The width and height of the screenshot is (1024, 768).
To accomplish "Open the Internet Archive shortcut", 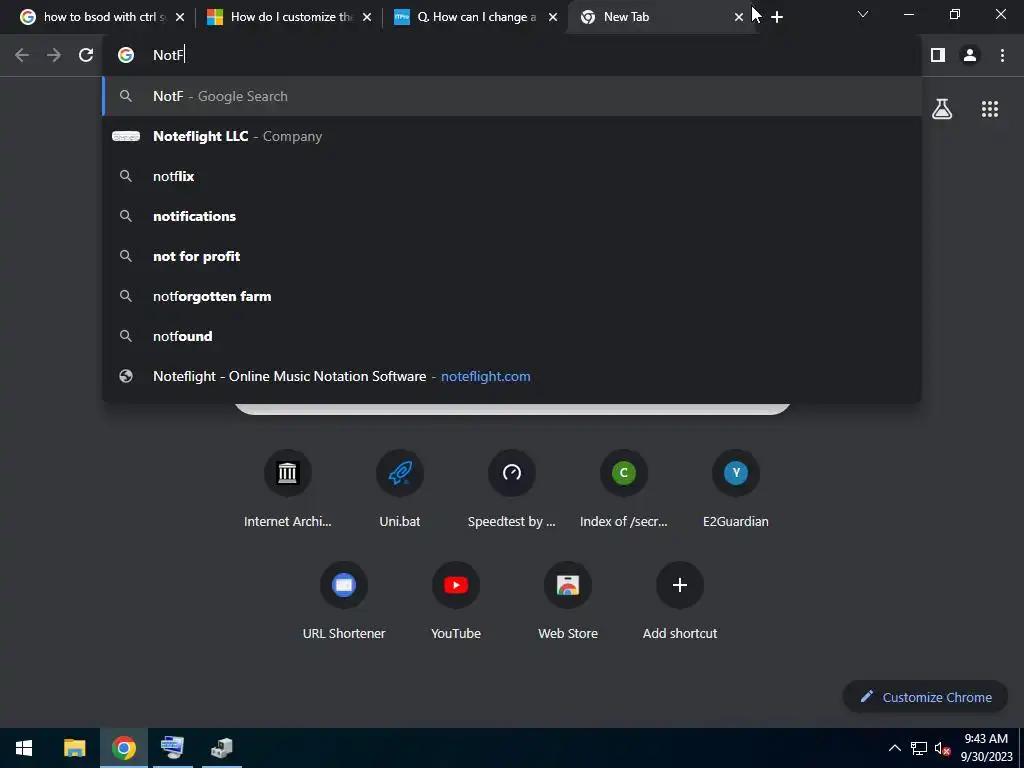I will tap(287, 487).
